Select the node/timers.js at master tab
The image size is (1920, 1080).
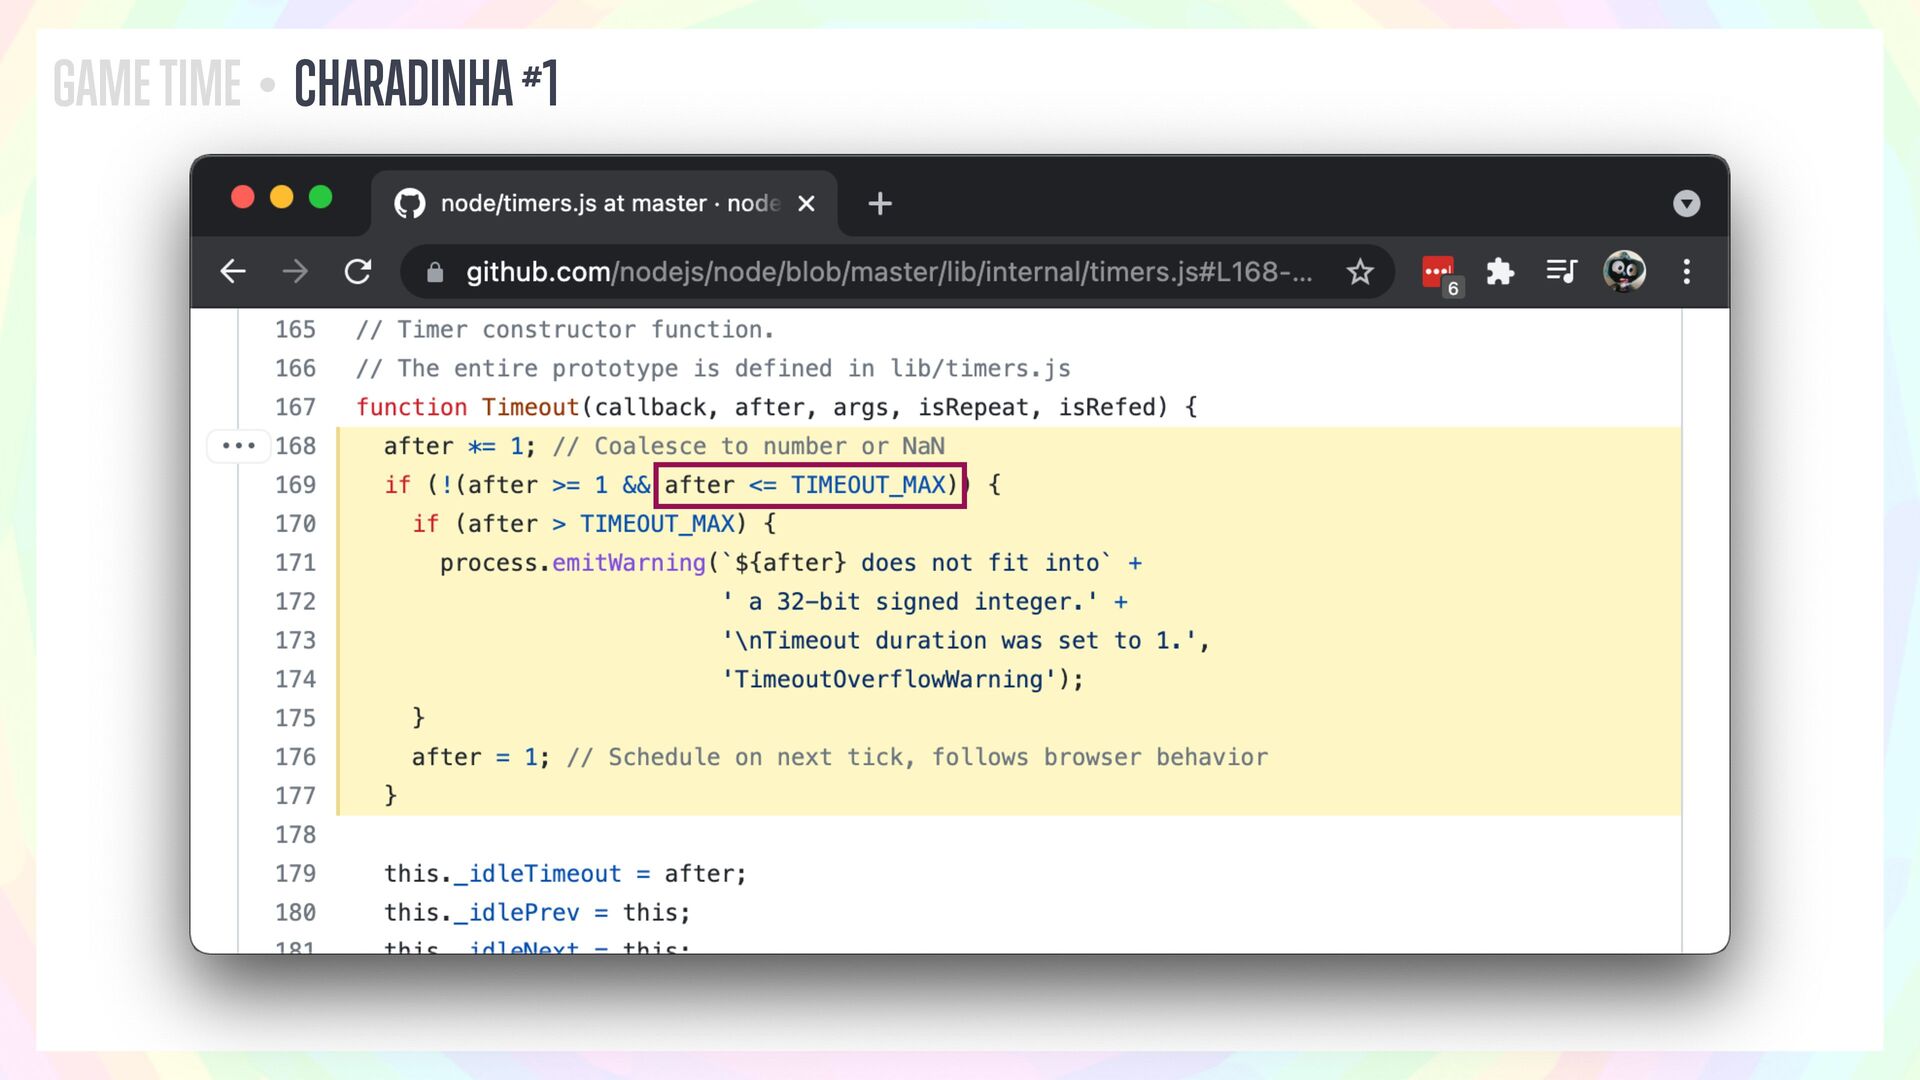coord(605,204)
